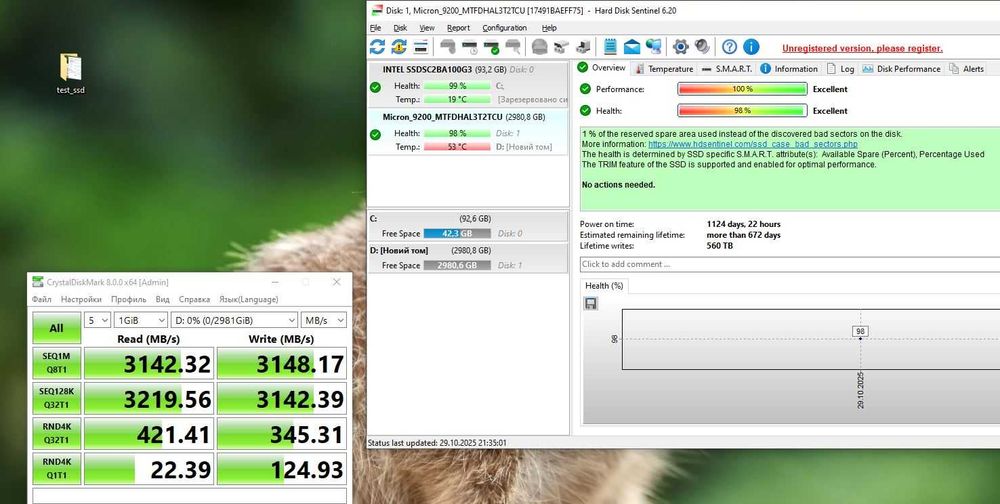Select the D: [Новый том] partition header
Image resolution: width=1000 pixels, height=504 pixels.
coord(467,250)
